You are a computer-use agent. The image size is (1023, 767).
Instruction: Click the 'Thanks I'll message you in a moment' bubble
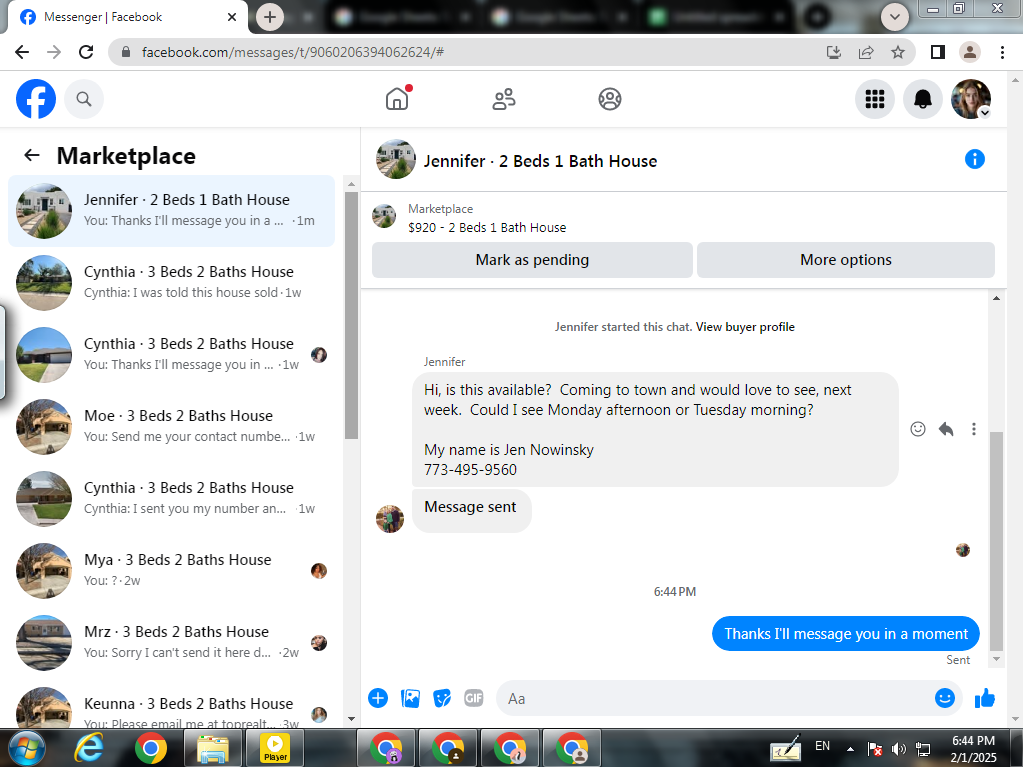[846, 633]
